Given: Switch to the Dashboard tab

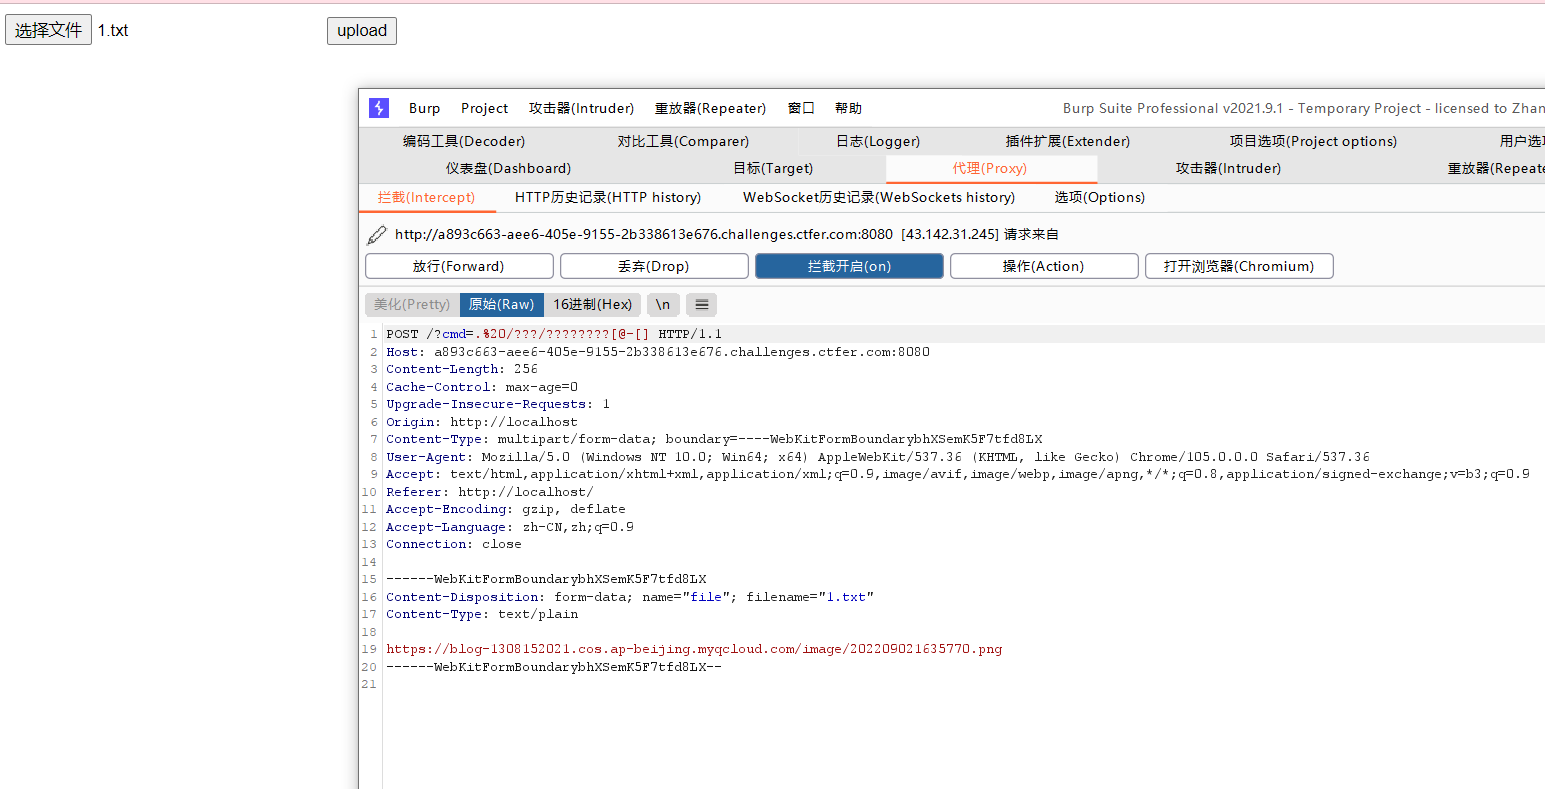Looking at the screenshot, I should [508, 168].
